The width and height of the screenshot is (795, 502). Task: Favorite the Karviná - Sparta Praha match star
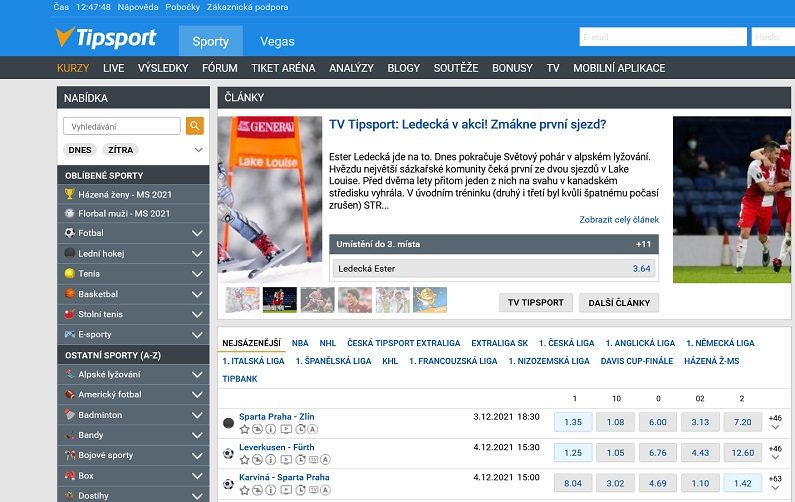[244, 490]
